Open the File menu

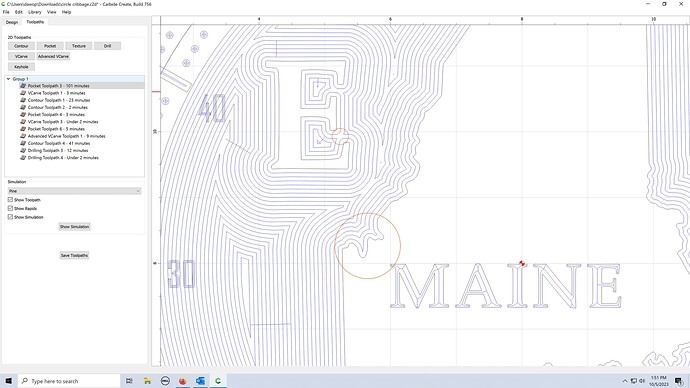point(6,12)
